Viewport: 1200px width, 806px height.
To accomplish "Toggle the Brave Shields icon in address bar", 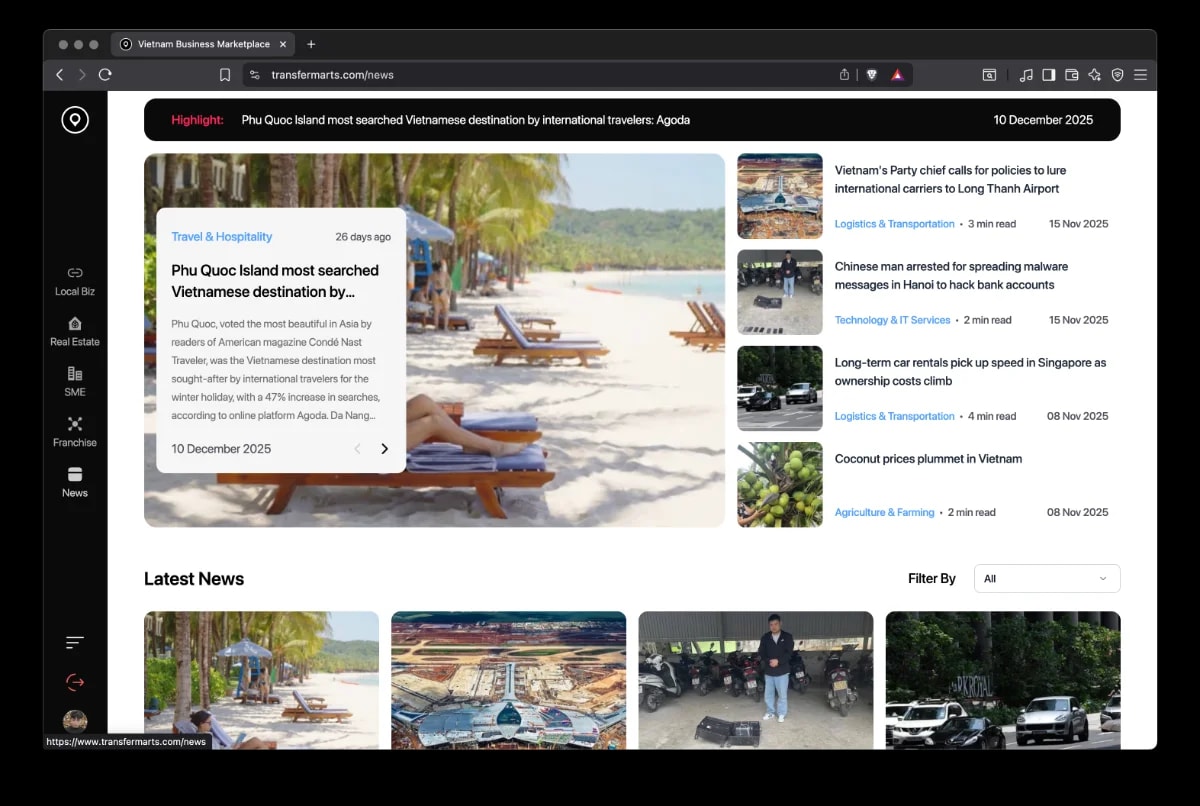I will tap(871, 74).
